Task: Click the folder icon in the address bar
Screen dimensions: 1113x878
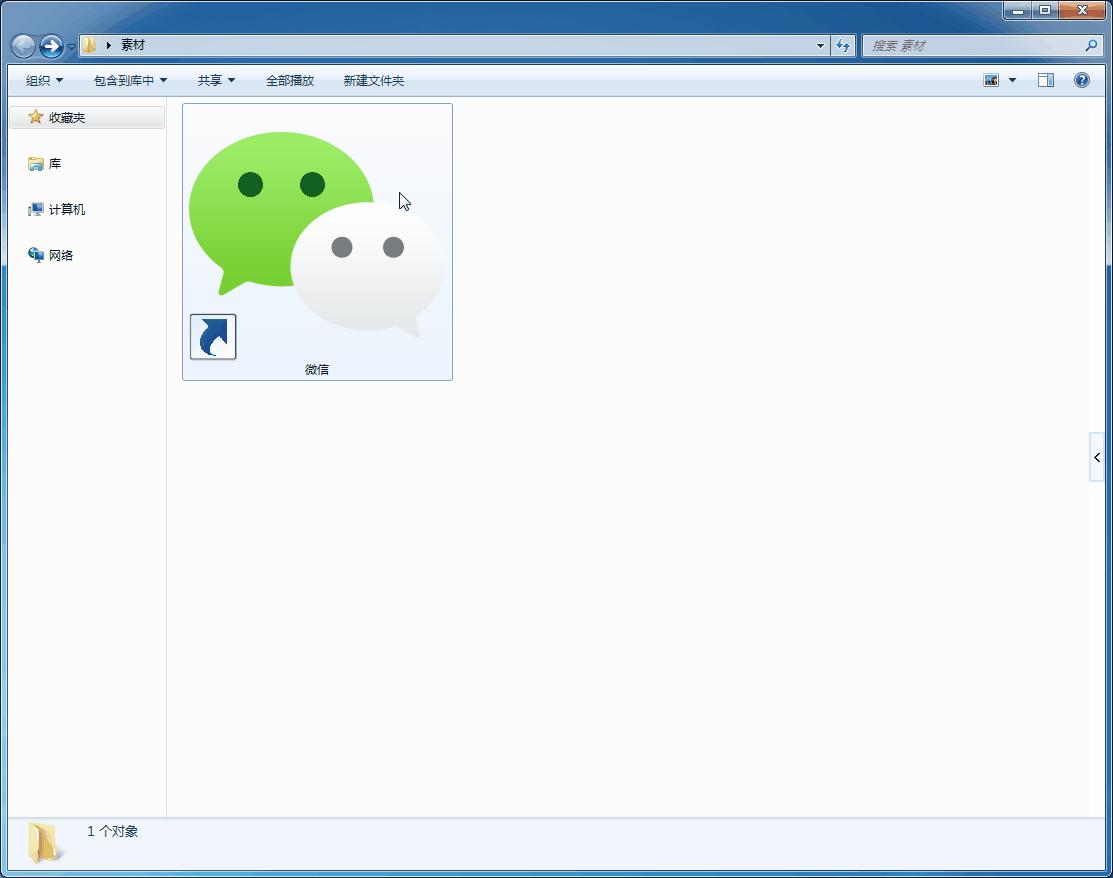Action: coord(89,45)
